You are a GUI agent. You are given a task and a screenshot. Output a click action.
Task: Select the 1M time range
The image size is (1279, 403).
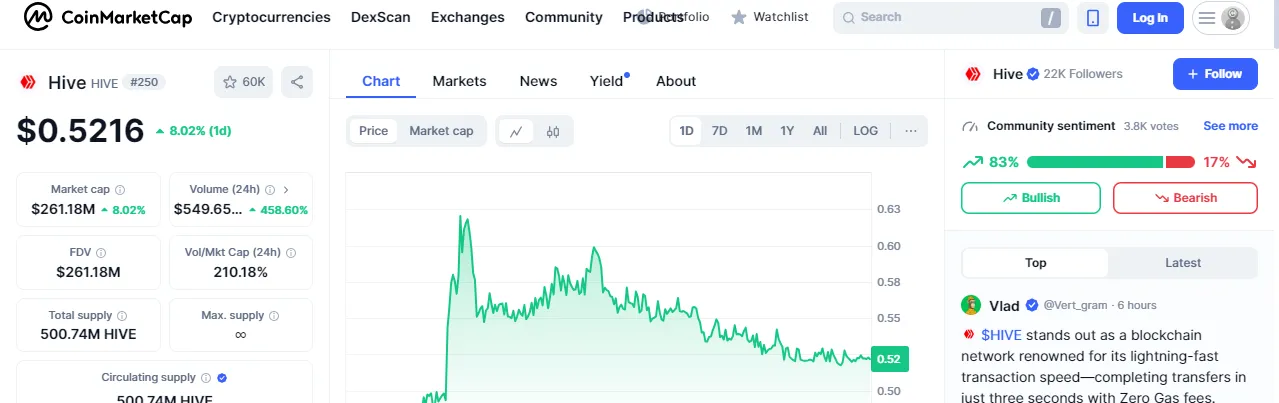(x=754, y=131)
